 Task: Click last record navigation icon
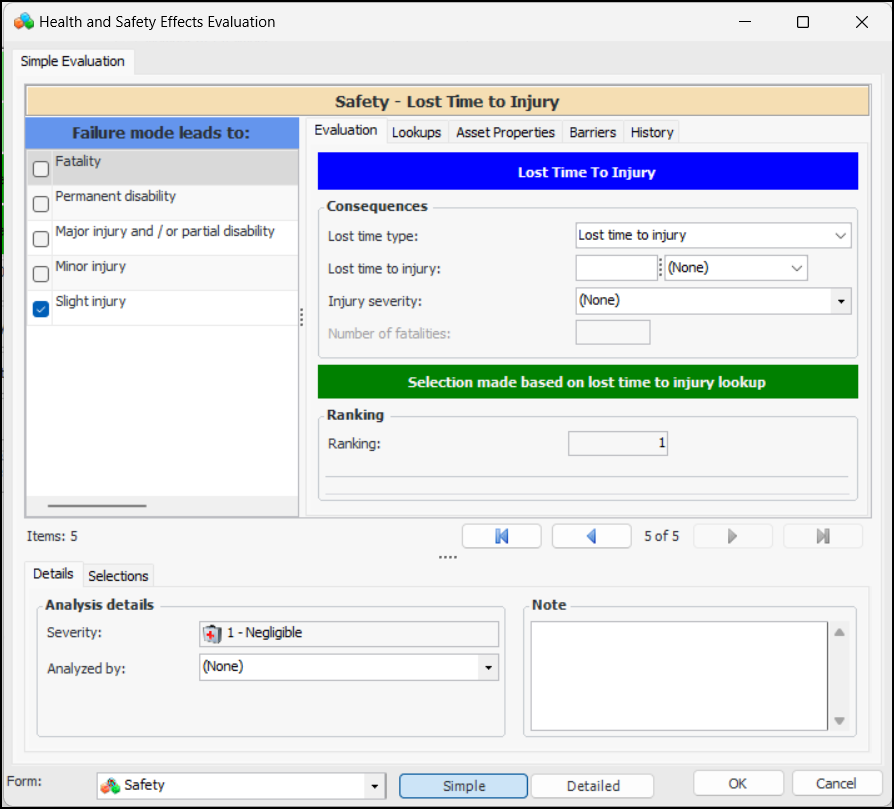pos(822,536)
